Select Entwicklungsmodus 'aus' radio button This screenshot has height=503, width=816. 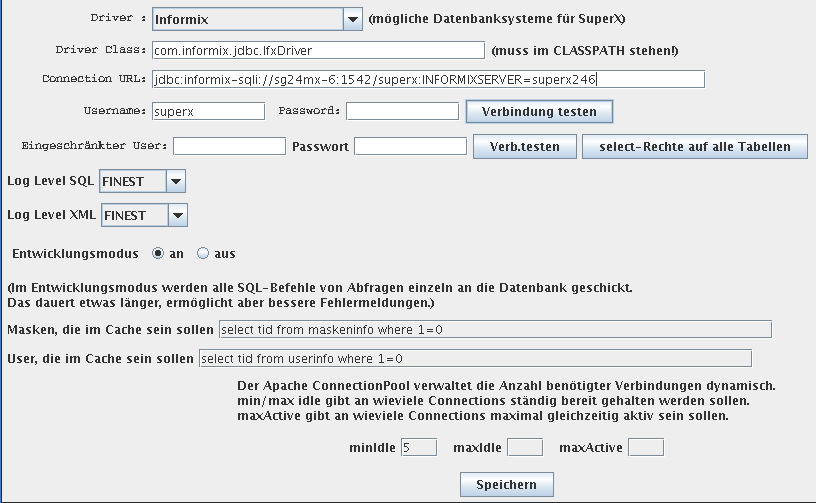tap(203, 253)
